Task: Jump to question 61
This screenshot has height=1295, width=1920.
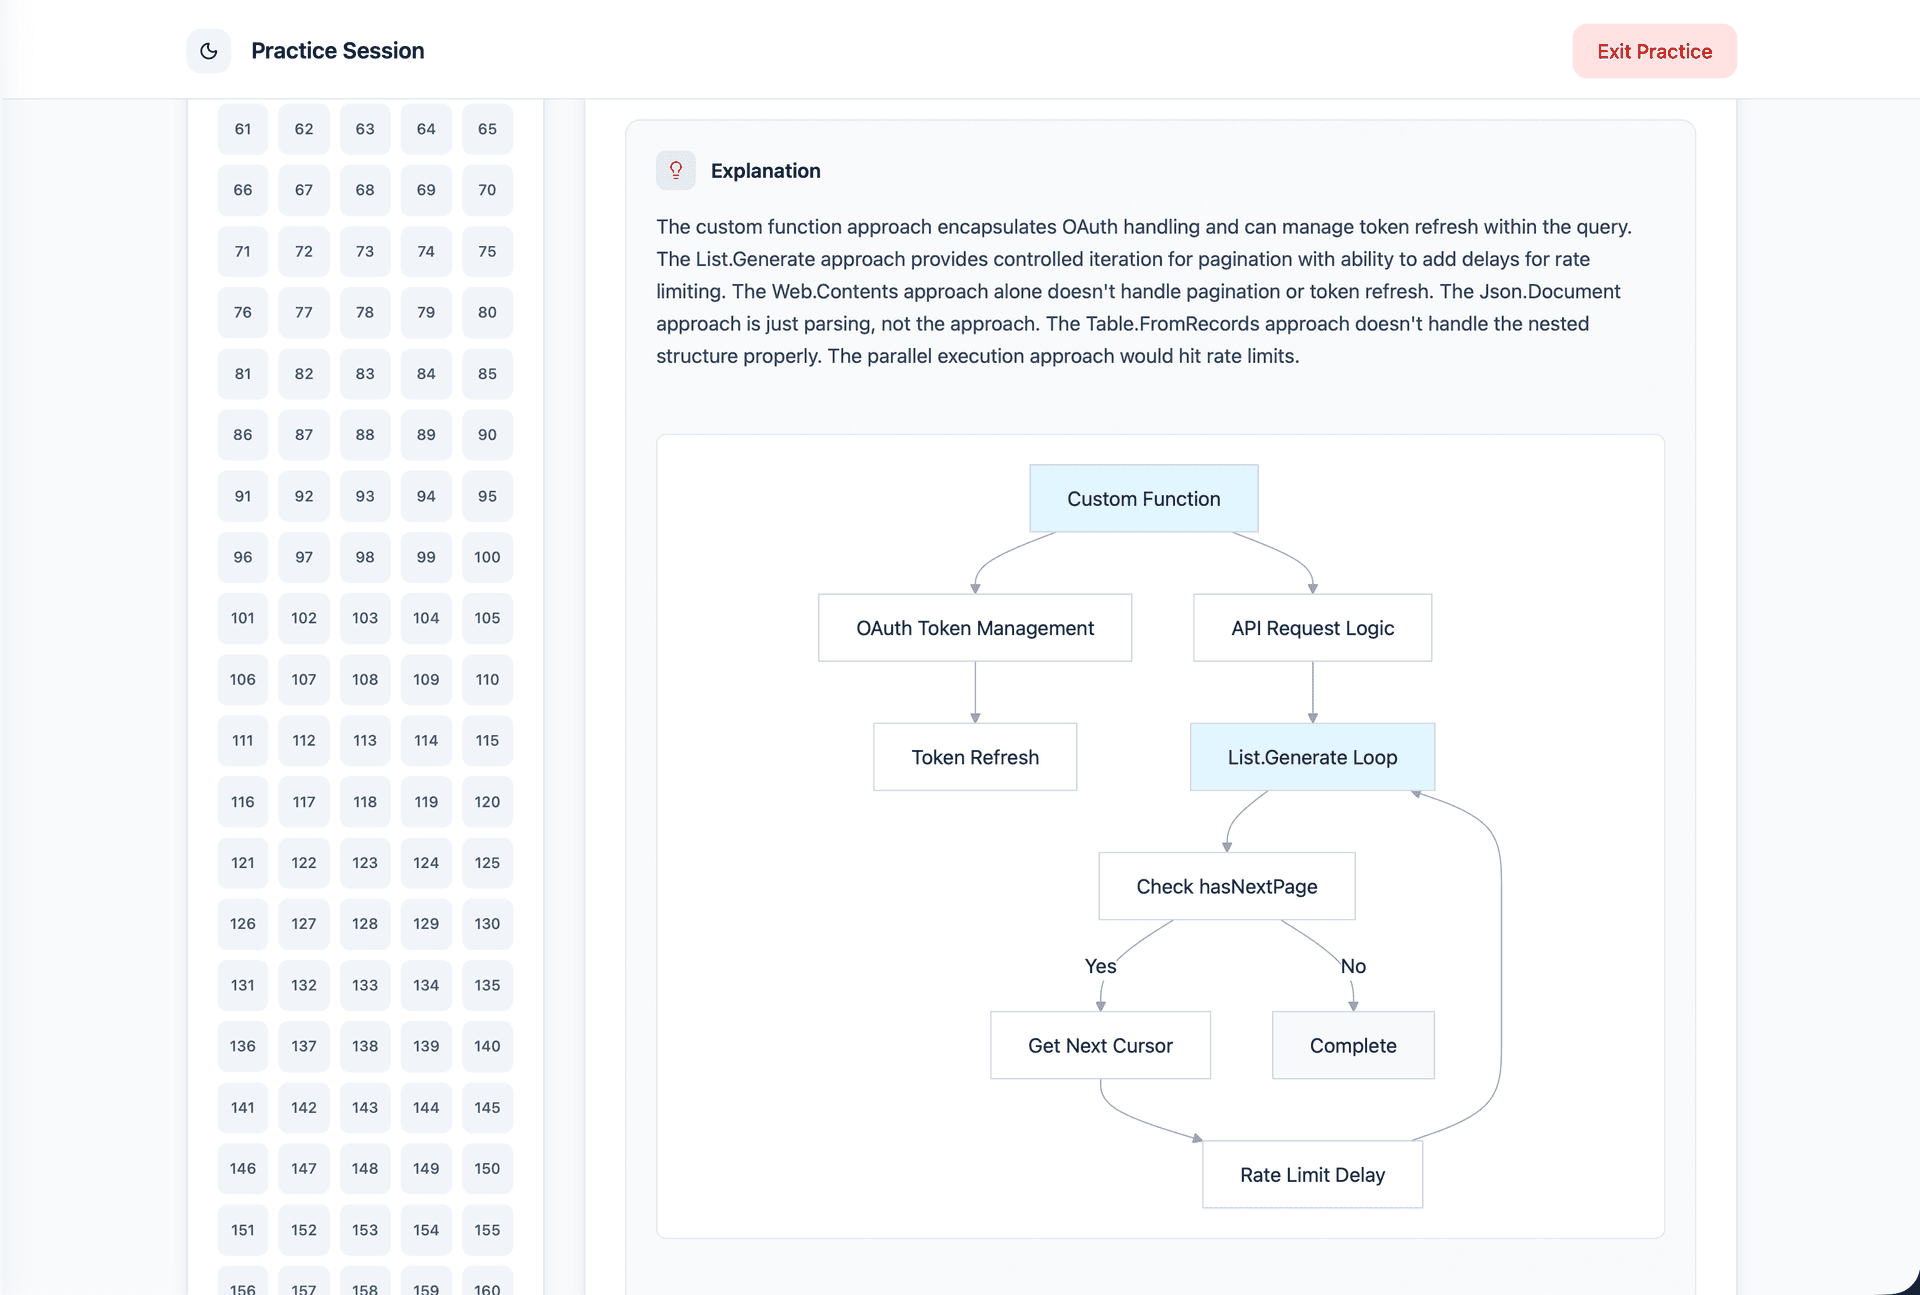Action: pyautogui.click(x=243, y=129)
